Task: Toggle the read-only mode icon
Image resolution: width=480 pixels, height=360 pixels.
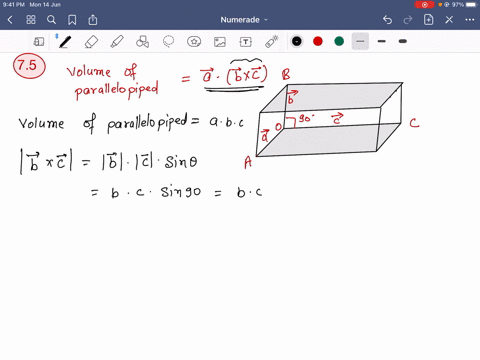Action: pyautogui.click(x=39, y=42)
